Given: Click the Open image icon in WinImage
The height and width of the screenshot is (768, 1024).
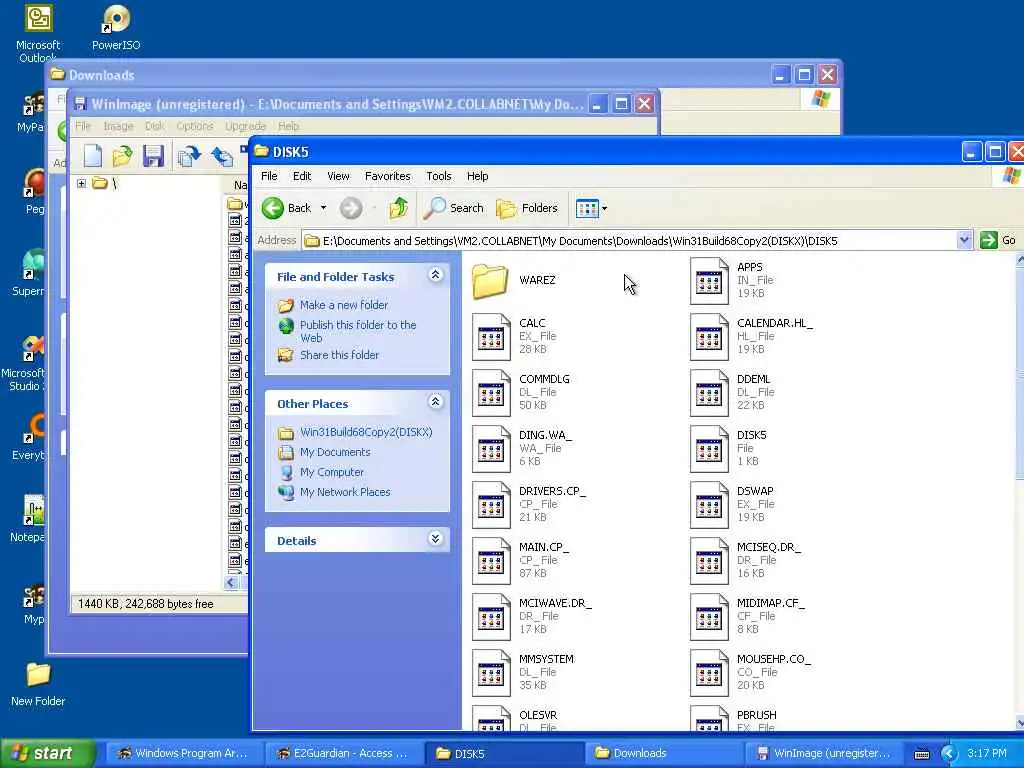Looking at the screenshot, I should 122,155.
